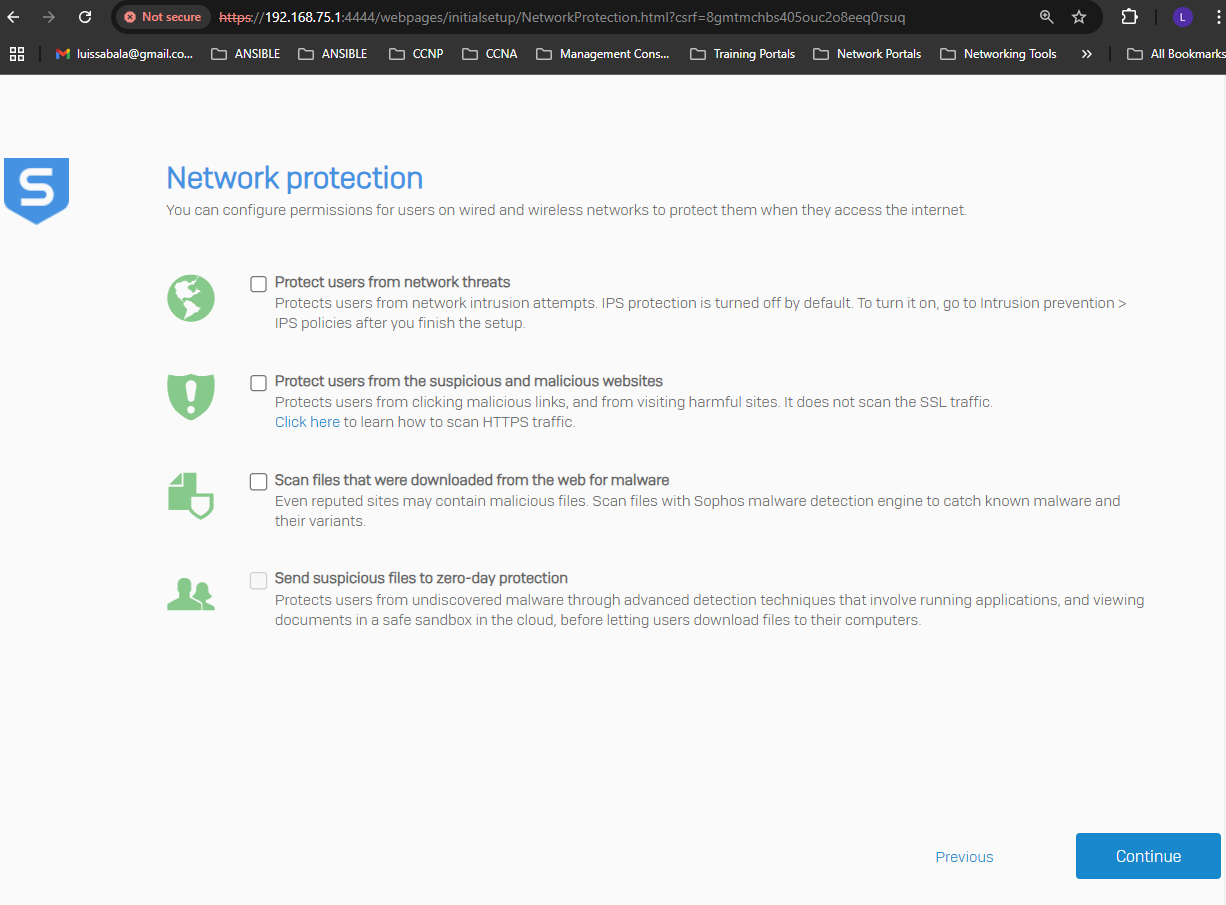
Task: Click the file shield malware scan icon
Action: coord(191,495)
